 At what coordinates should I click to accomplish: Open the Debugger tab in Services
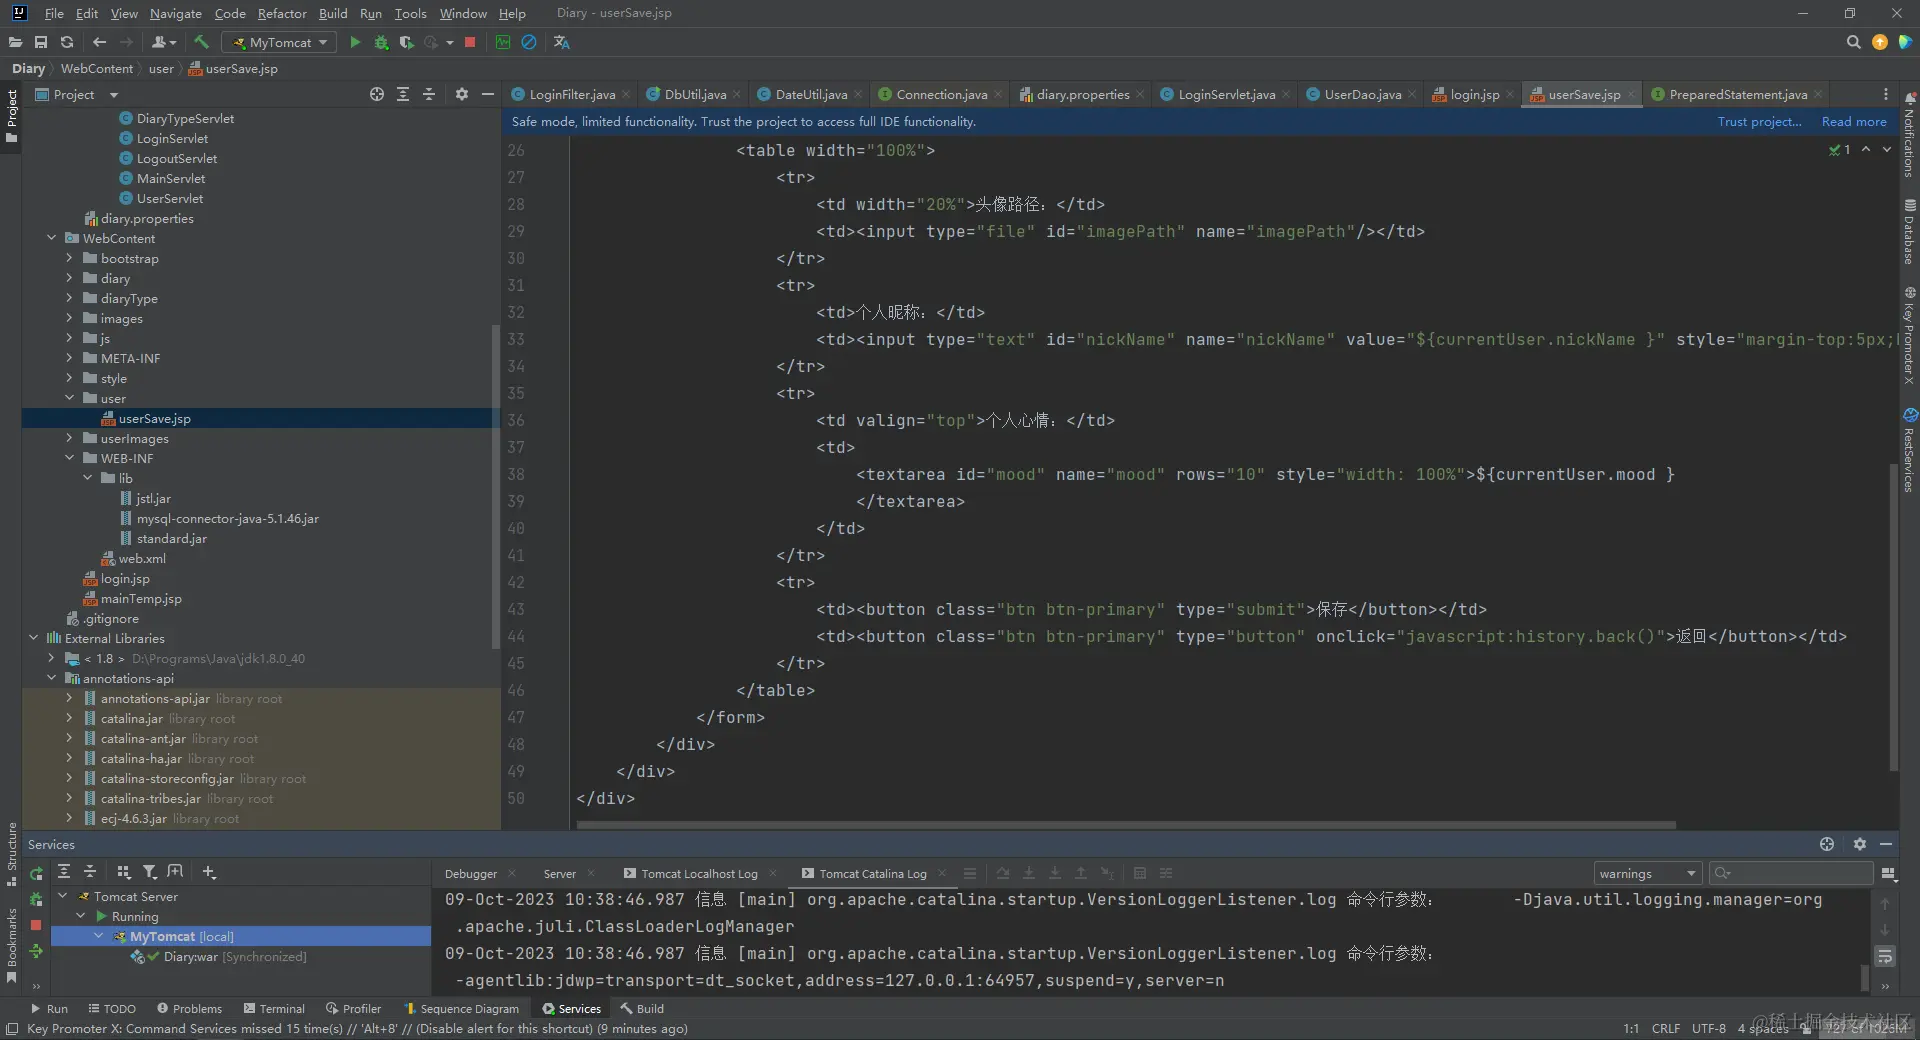(x=470, y=873)
